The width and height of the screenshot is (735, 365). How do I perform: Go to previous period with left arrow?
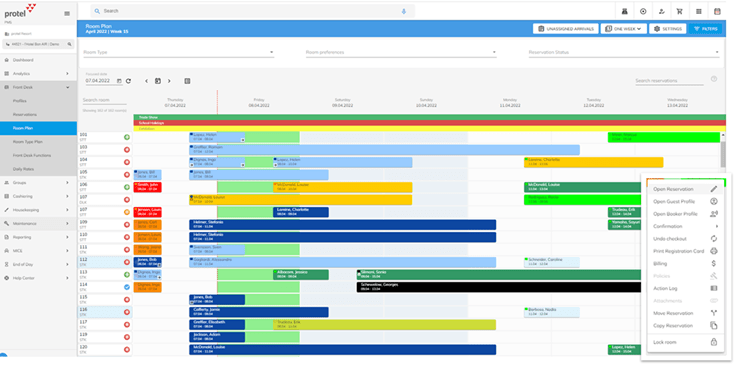[x=146, y=81]
